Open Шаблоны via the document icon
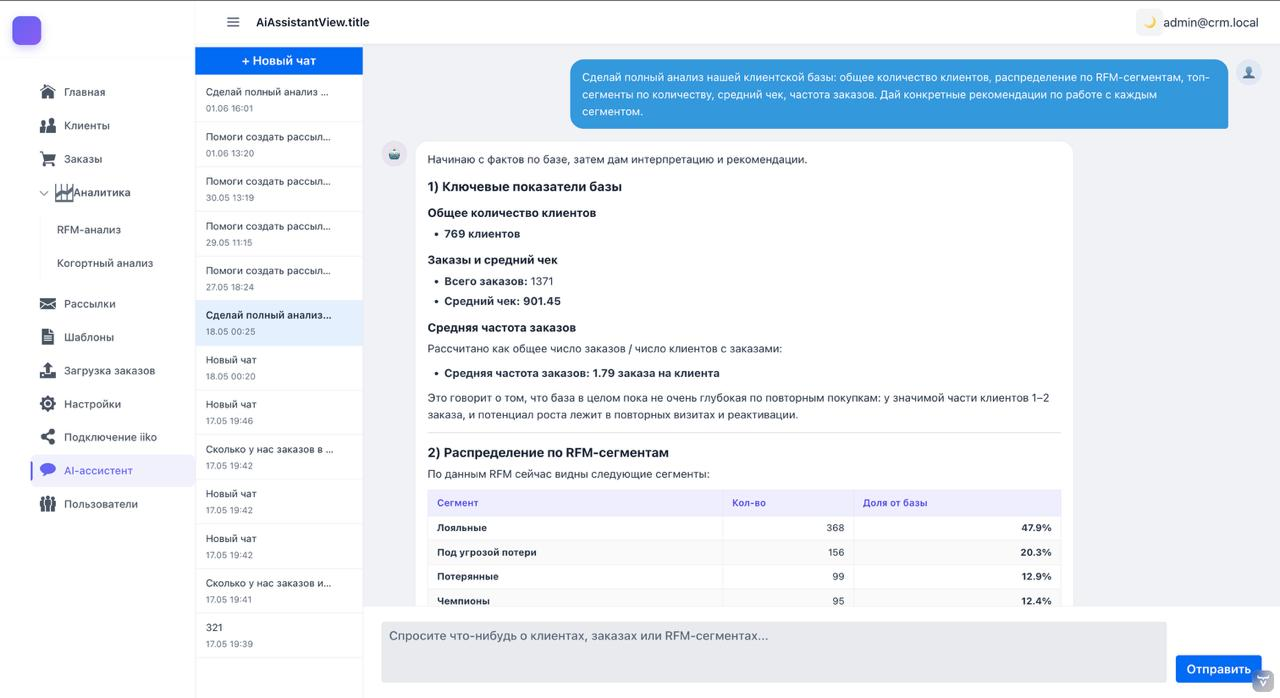The height and width of the screenshot is (698, 1280). click(47, 337)
